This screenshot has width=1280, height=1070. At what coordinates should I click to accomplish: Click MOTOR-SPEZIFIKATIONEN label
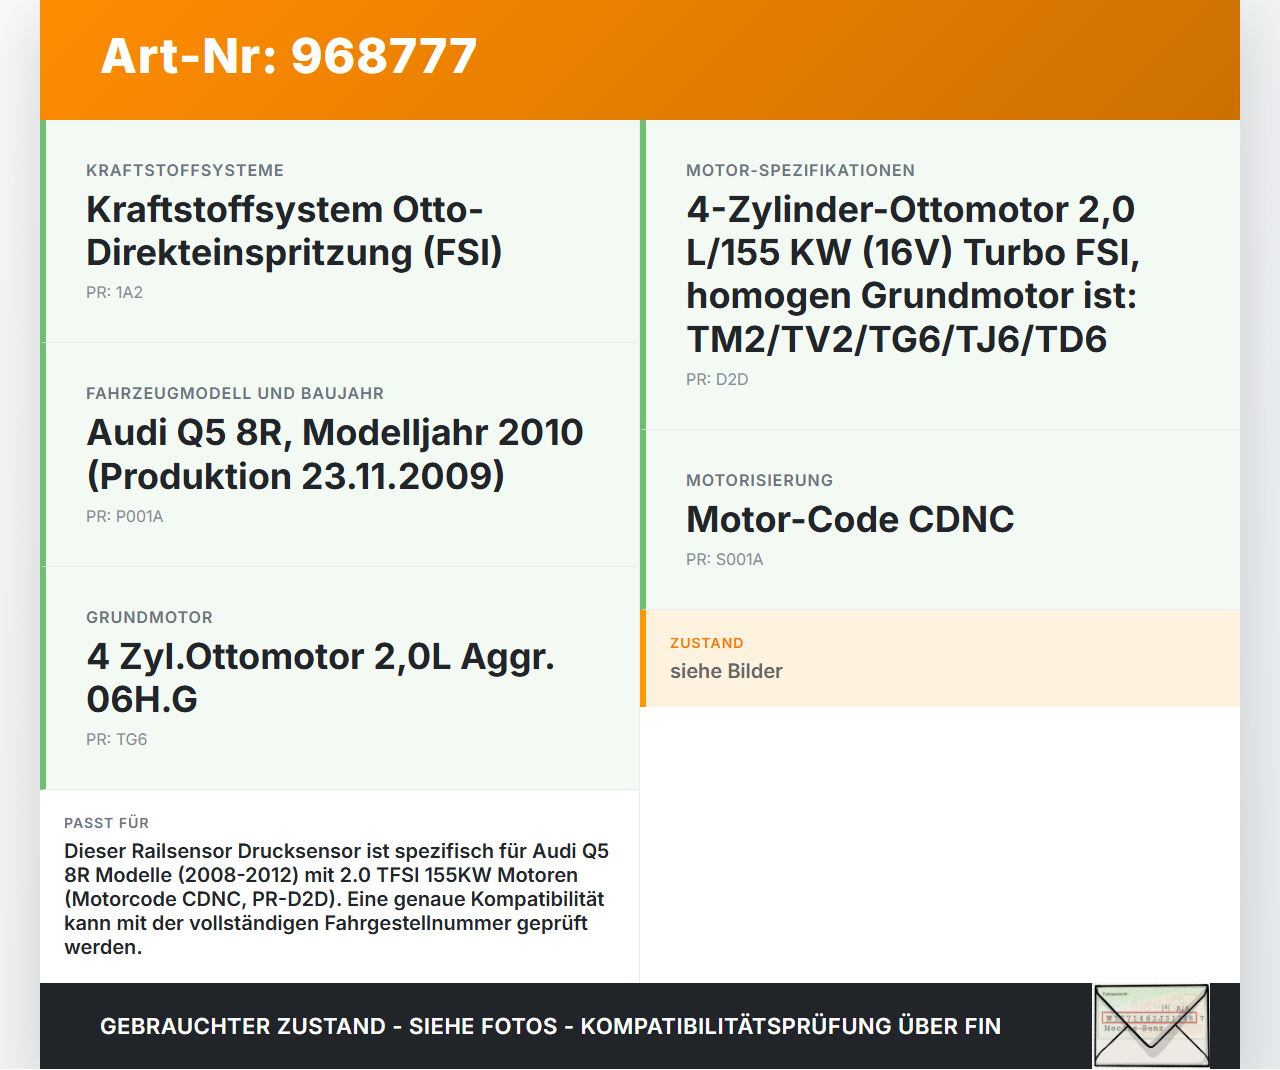(800, 170)
